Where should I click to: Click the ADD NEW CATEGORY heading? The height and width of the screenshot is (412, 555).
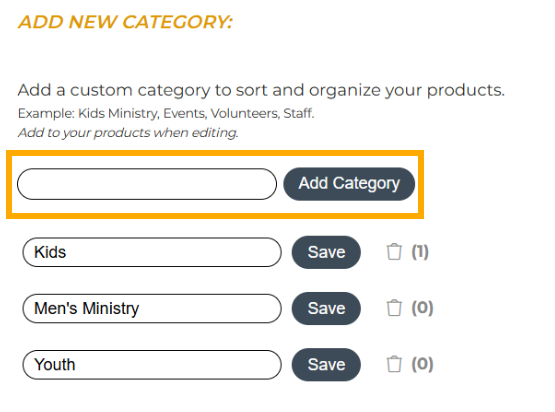tap(125, 22)
